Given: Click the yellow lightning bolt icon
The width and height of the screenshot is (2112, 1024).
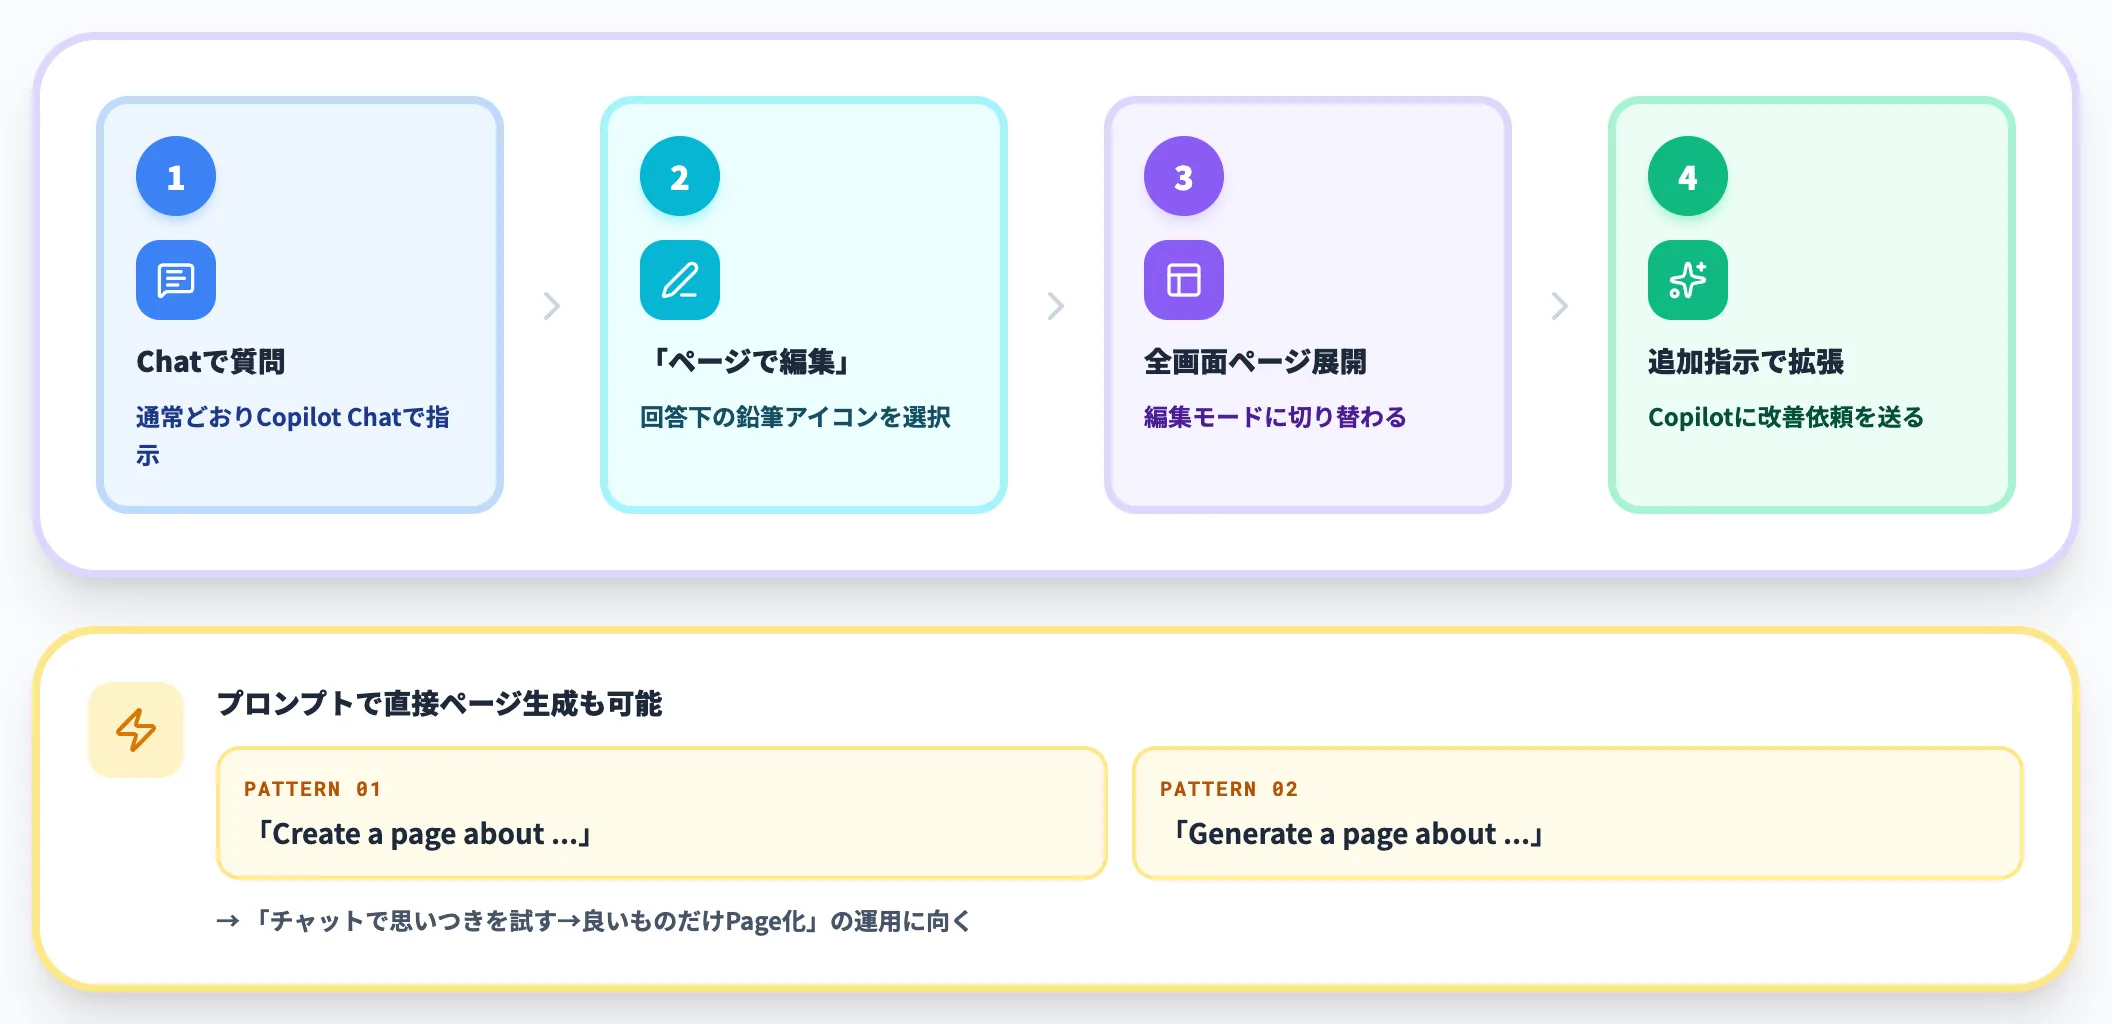Looking at the screenshot, I should [x=136, y=730].
